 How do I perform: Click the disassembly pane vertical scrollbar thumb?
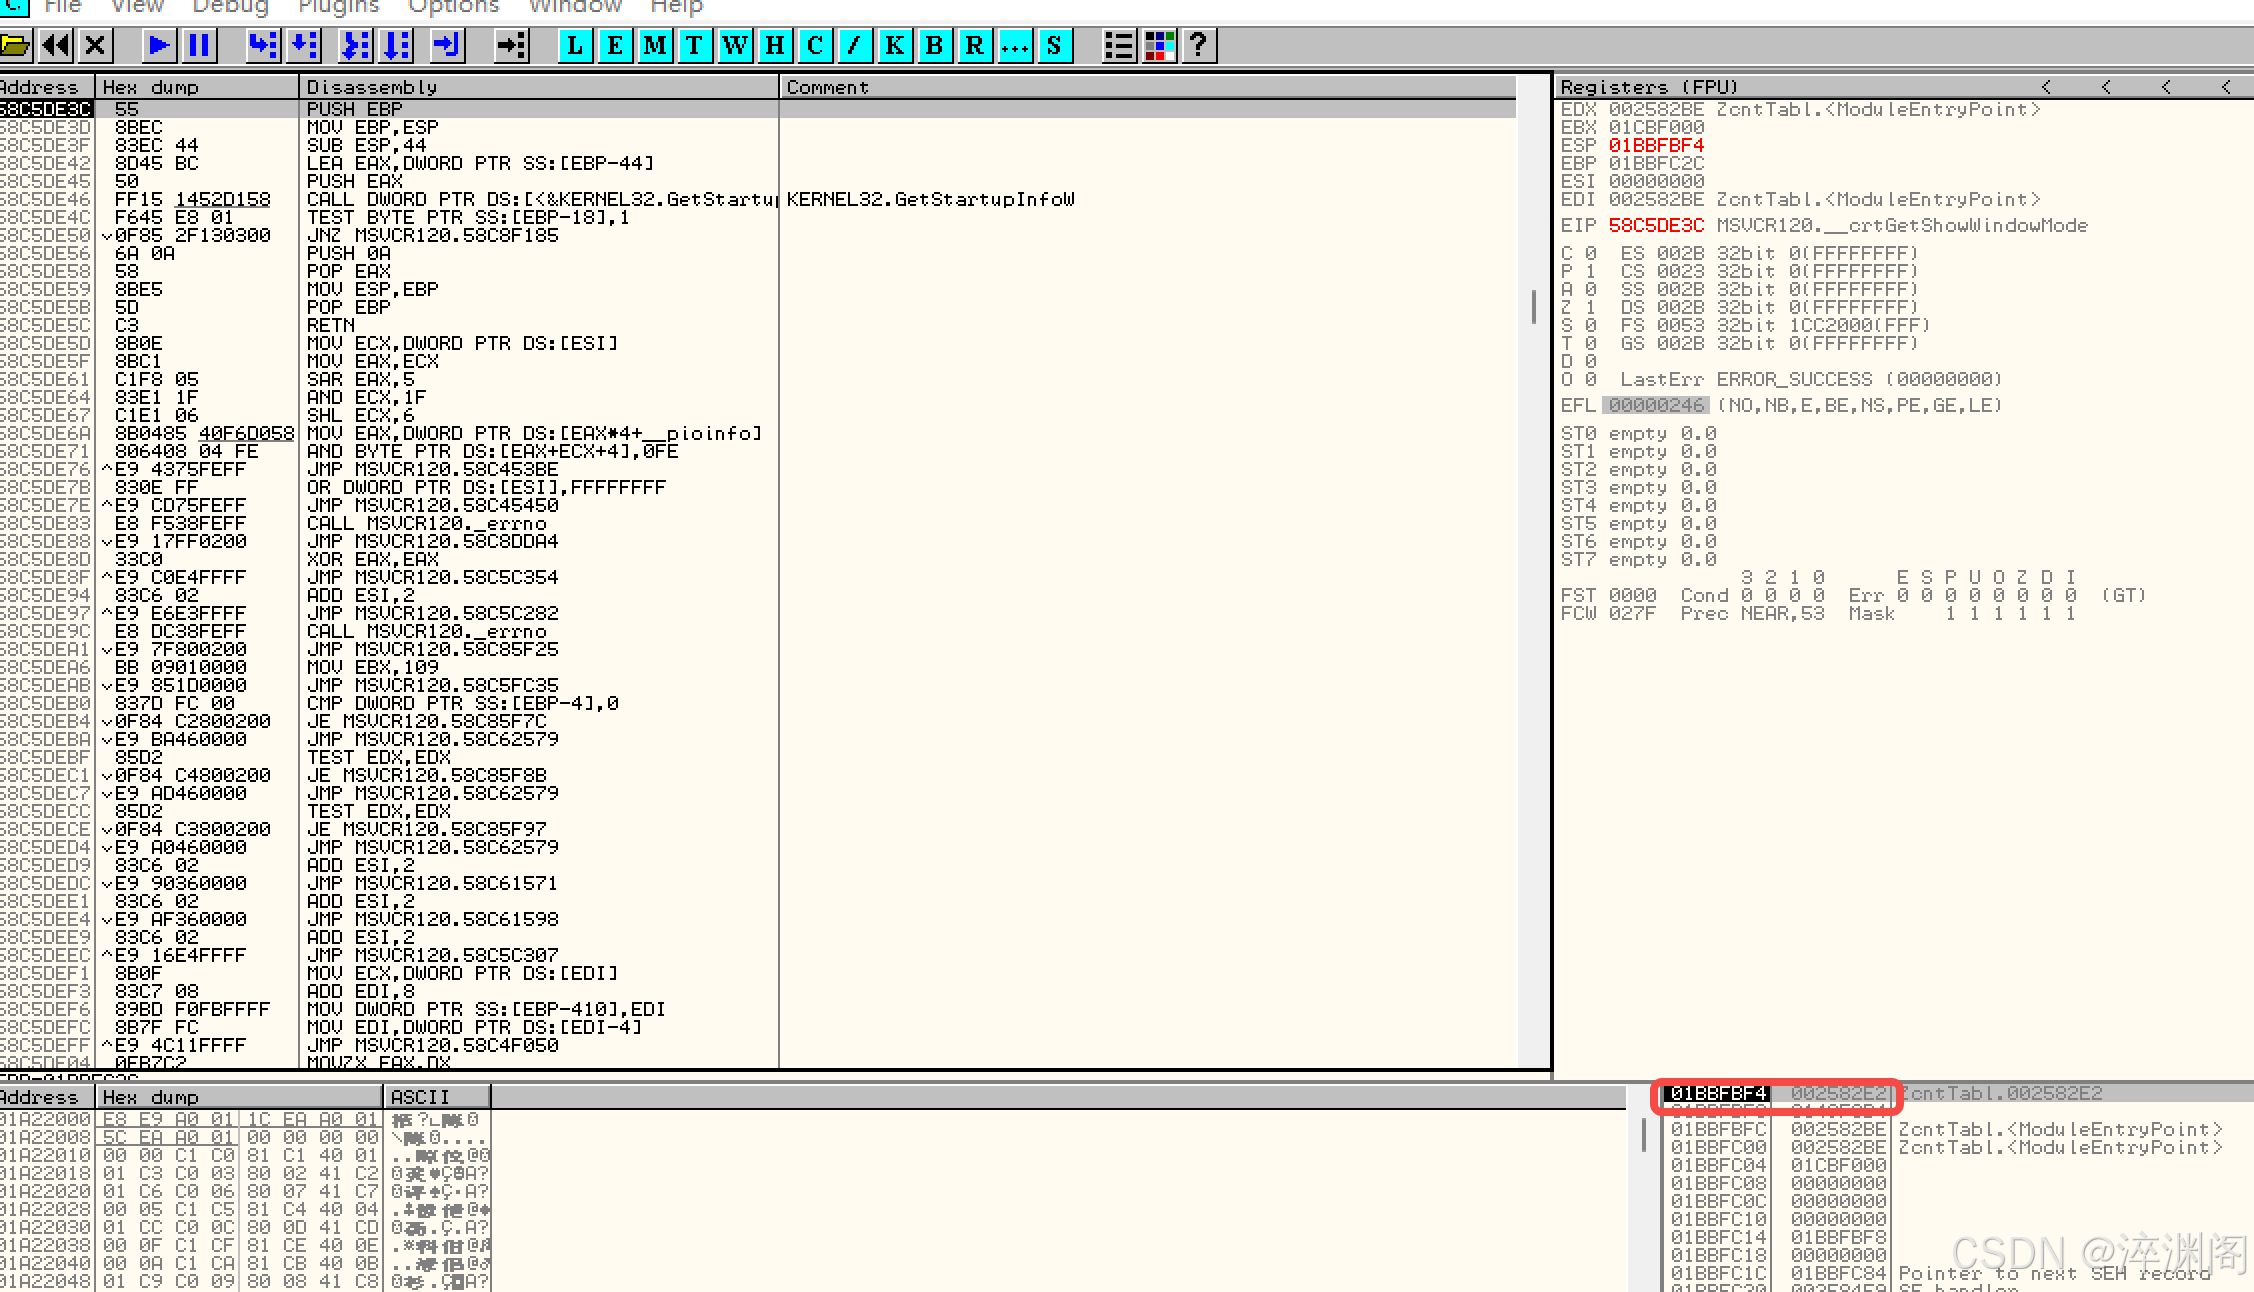pos(1533,306)
